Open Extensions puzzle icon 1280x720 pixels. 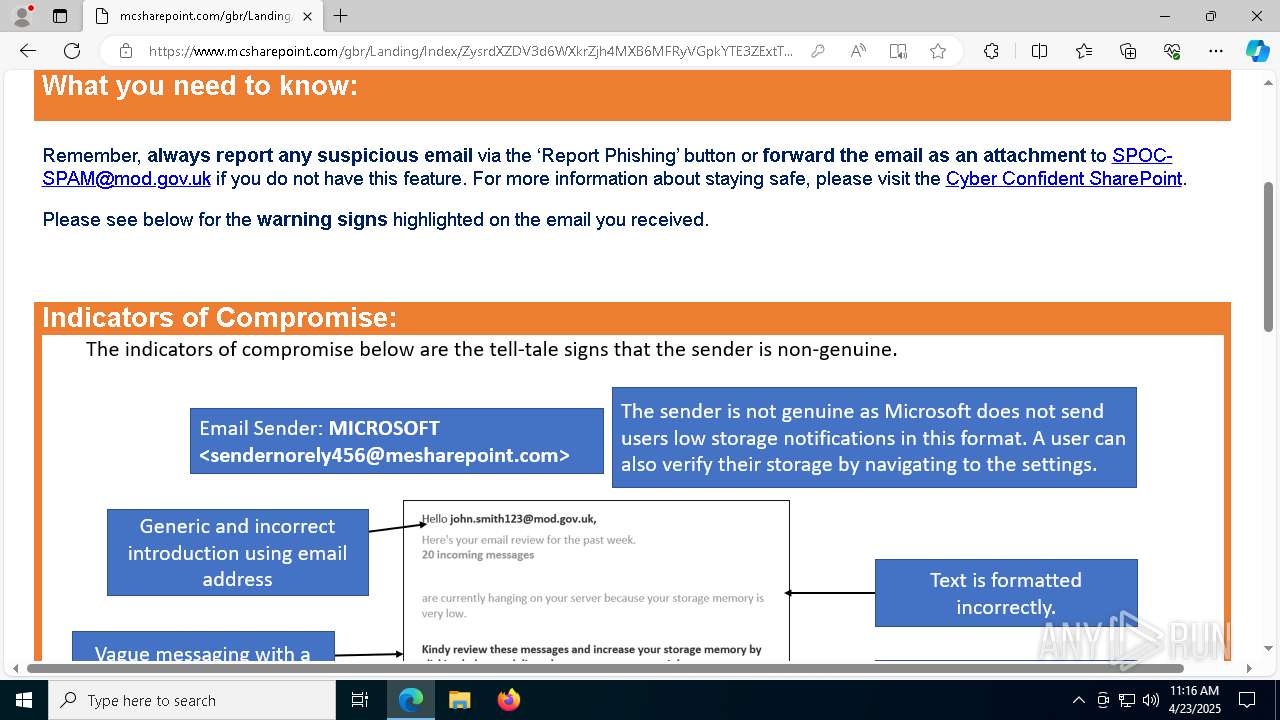coord(991,51)
